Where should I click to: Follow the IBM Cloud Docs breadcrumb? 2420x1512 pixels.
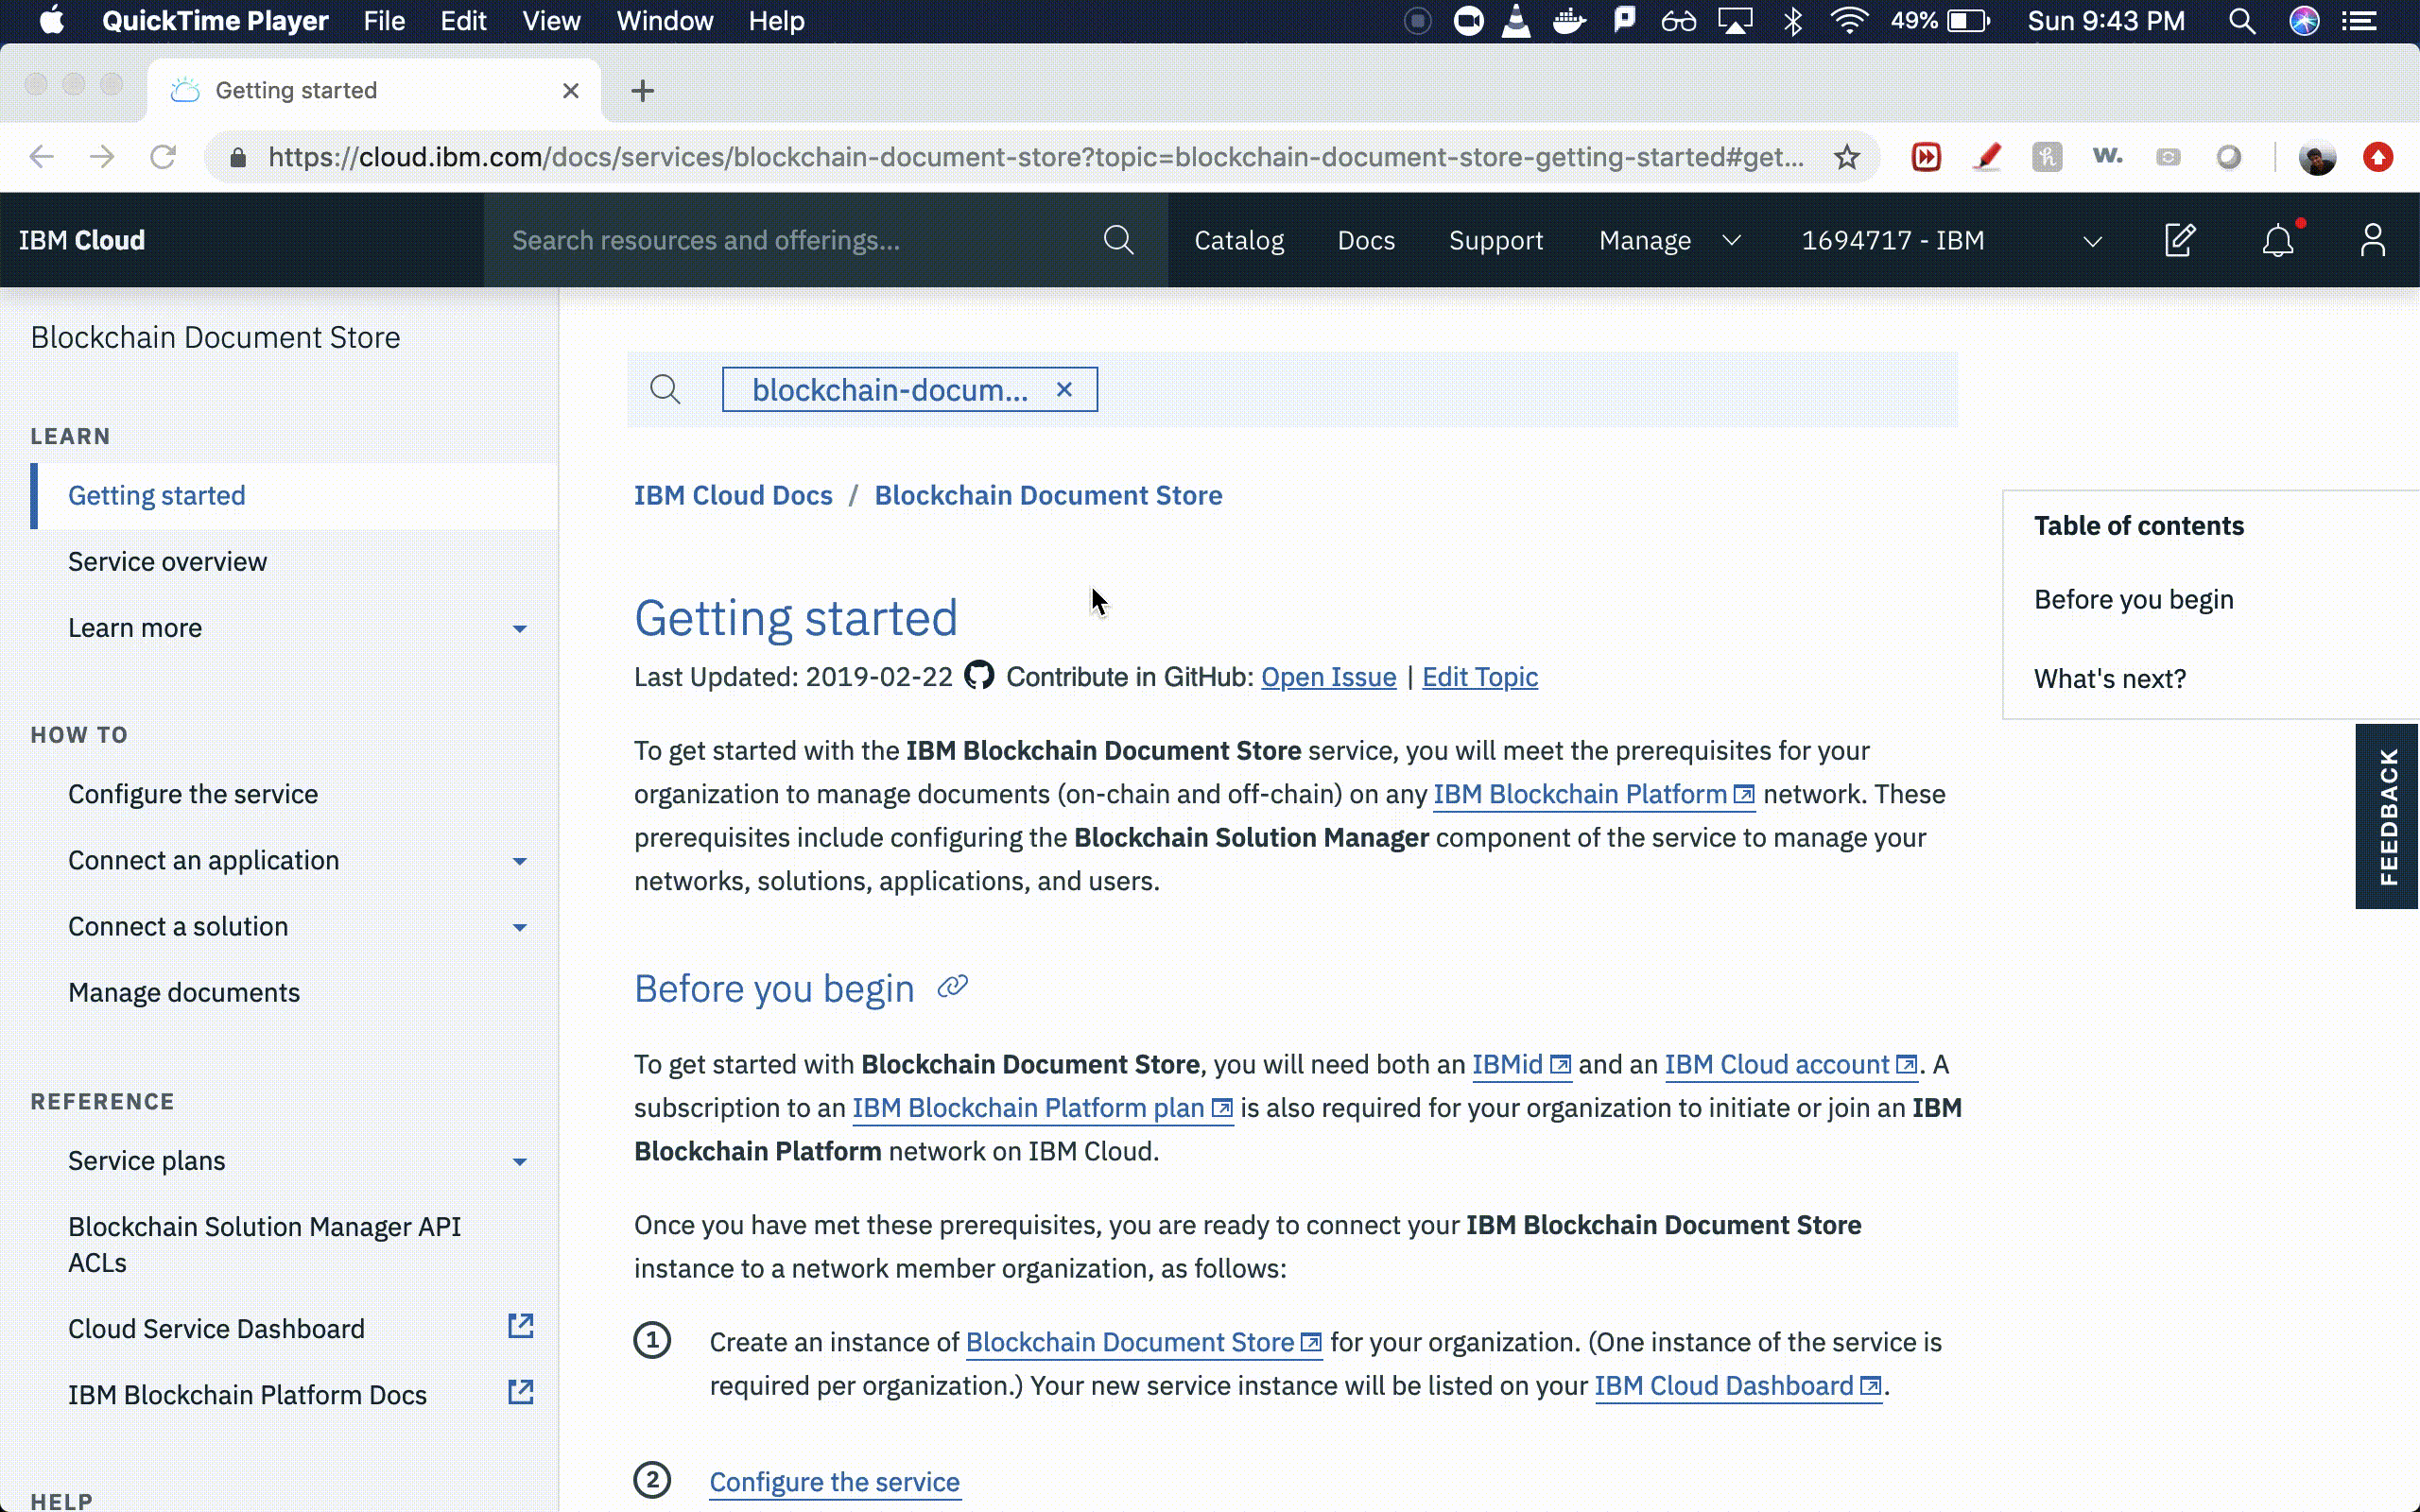click(733, 495)
